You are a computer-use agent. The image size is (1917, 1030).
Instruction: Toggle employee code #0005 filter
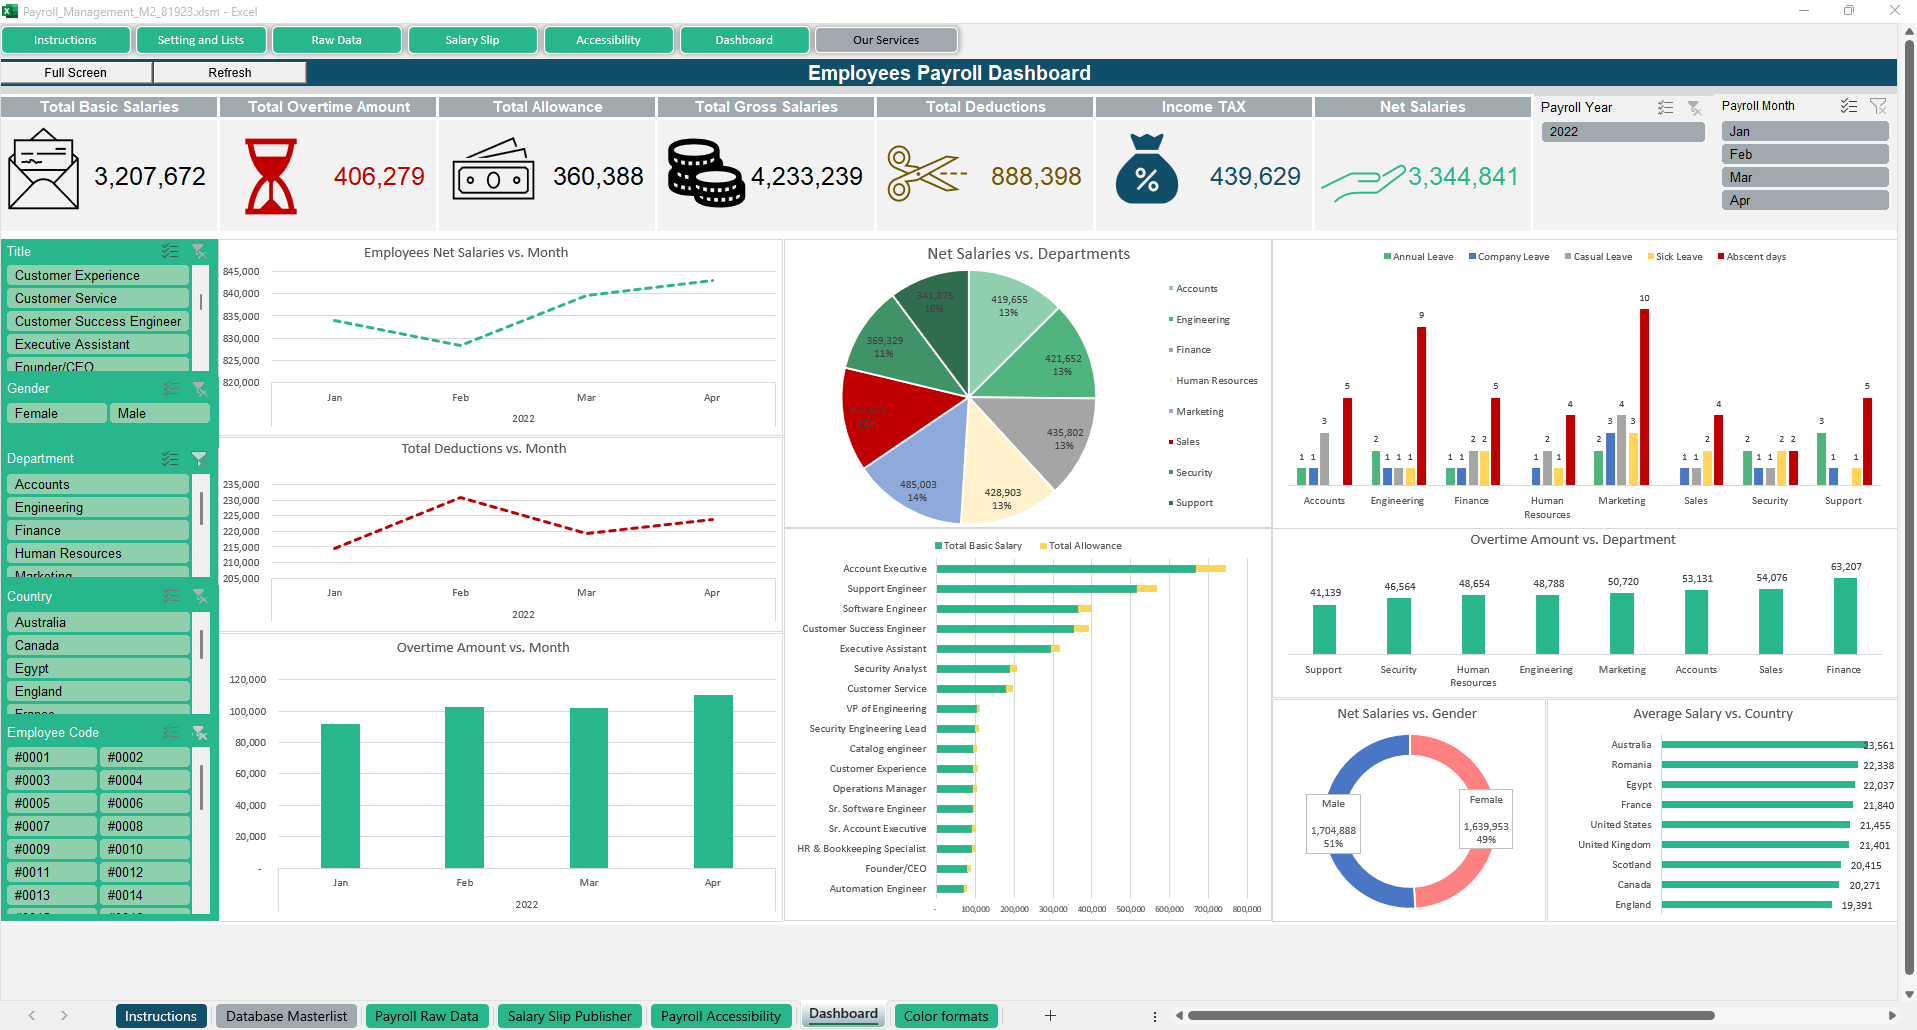52,804
